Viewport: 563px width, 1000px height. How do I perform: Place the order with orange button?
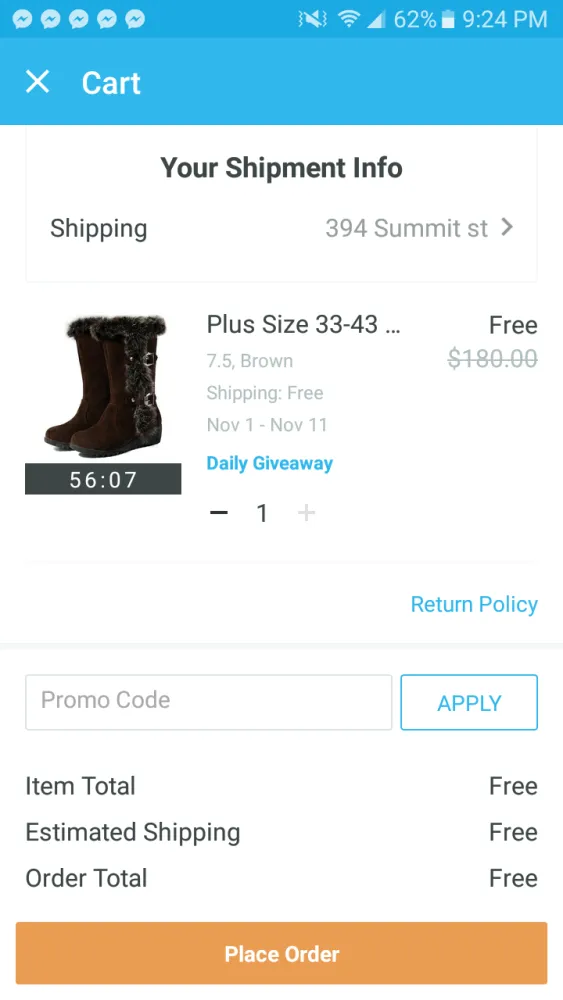pyautogui.click(x=281, y=953)
